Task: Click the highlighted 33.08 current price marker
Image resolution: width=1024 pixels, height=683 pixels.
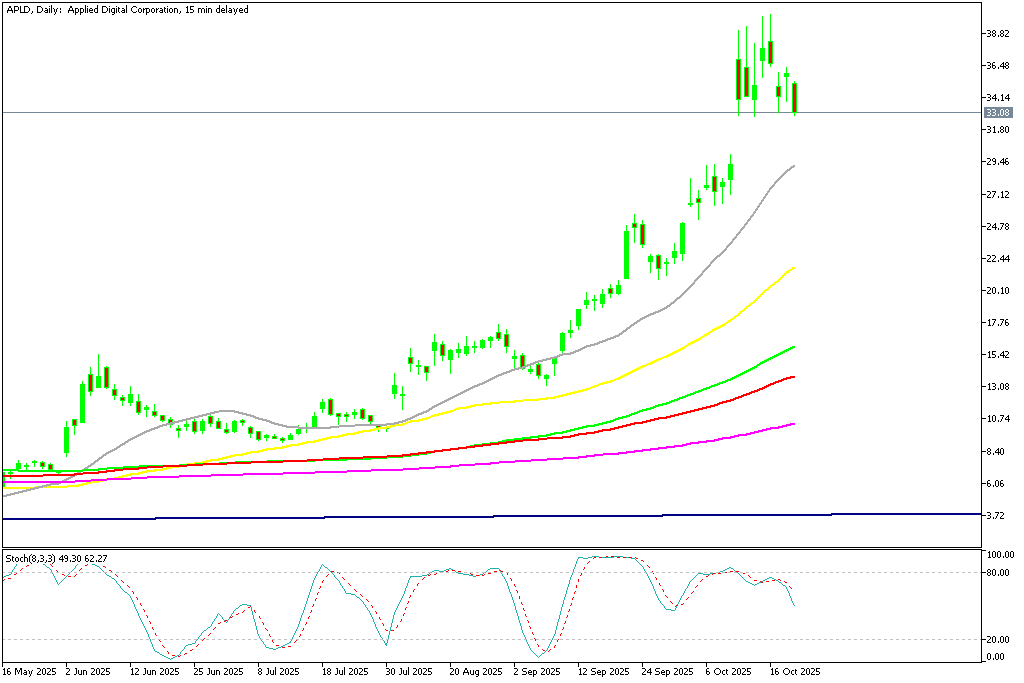Action: pos(997,113)
